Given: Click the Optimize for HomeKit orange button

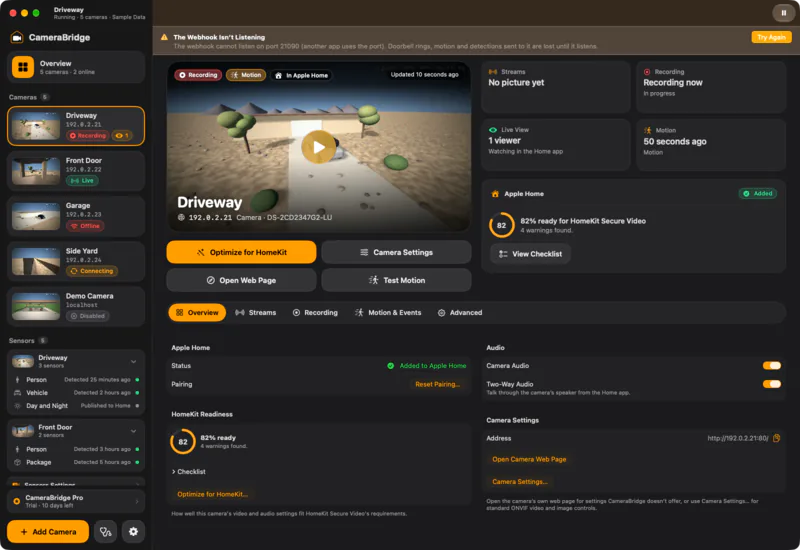Looking at the screenshot, I should pyautogui.click(x=241, y=252).
